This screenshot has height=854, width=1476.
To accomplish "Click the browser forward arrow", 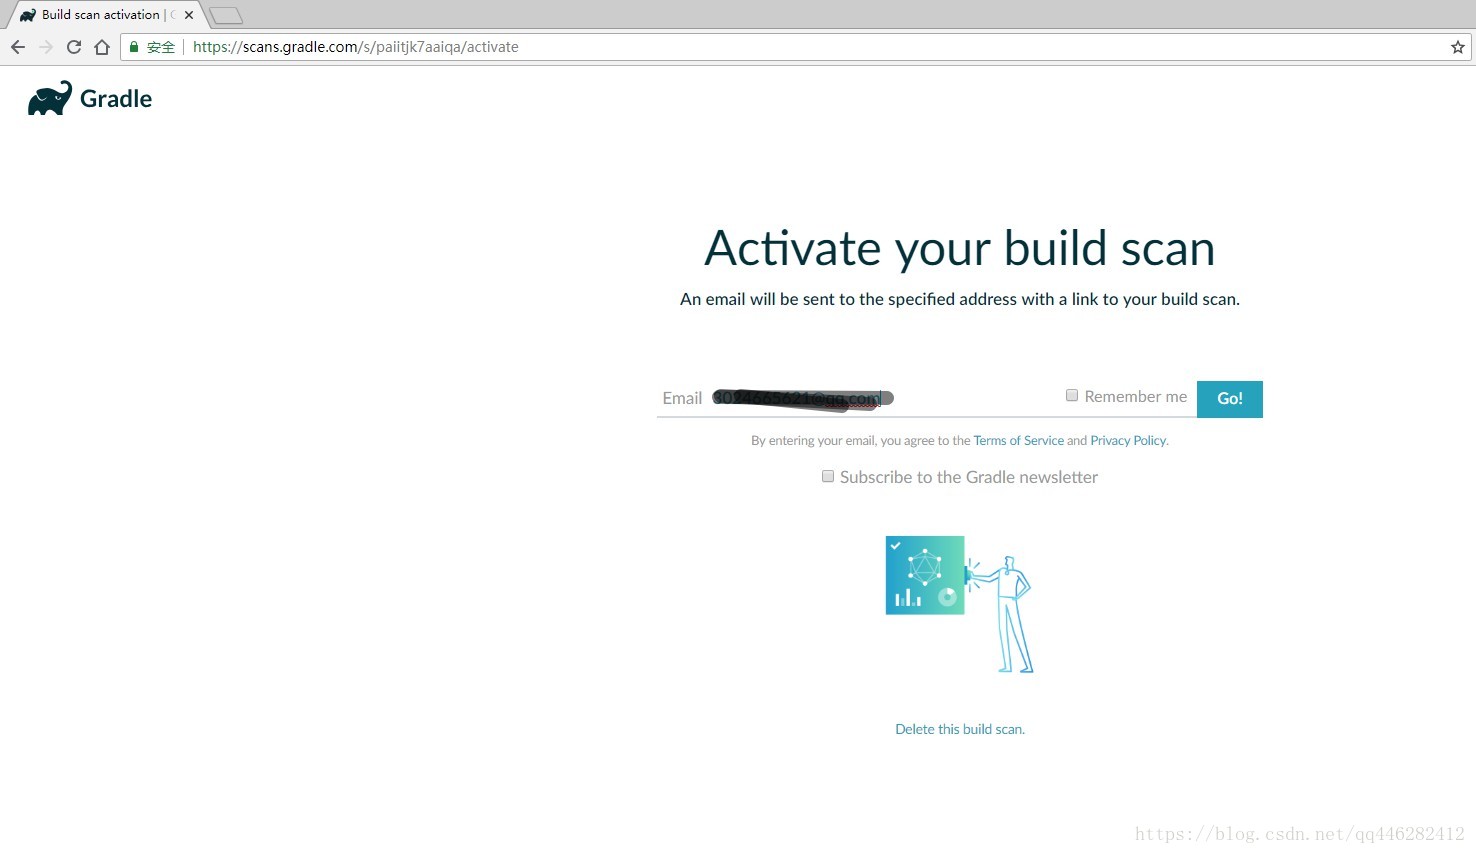I will pos(46,47).
